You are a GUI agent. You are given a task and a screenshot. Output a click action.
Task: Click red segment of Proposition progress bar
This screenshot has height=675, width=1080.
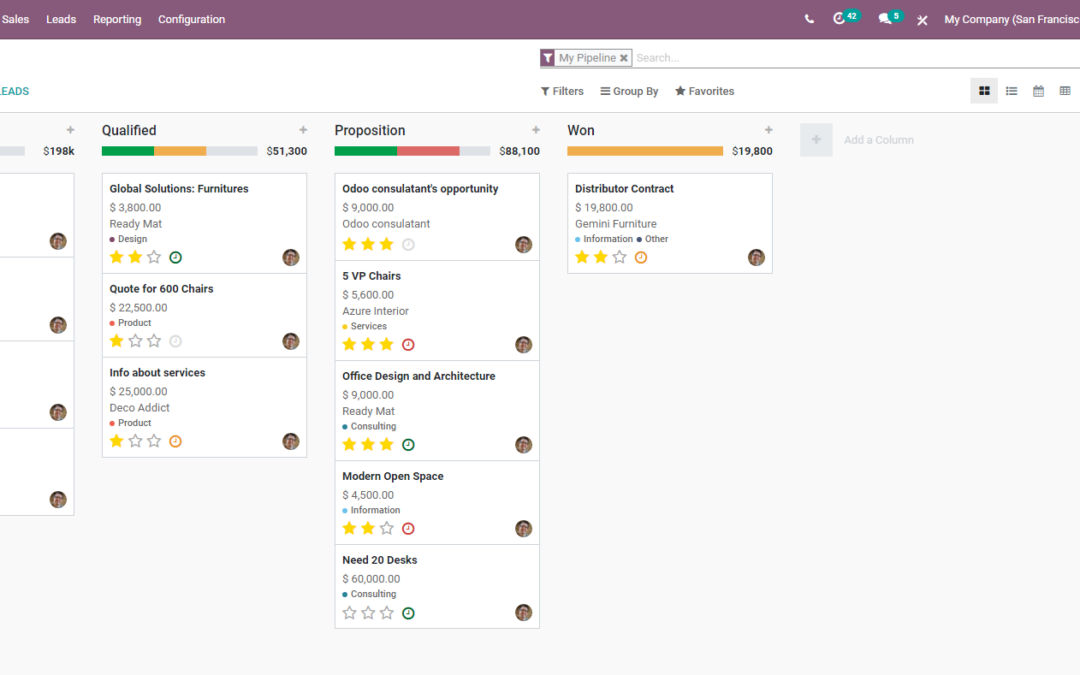(428, 151)
